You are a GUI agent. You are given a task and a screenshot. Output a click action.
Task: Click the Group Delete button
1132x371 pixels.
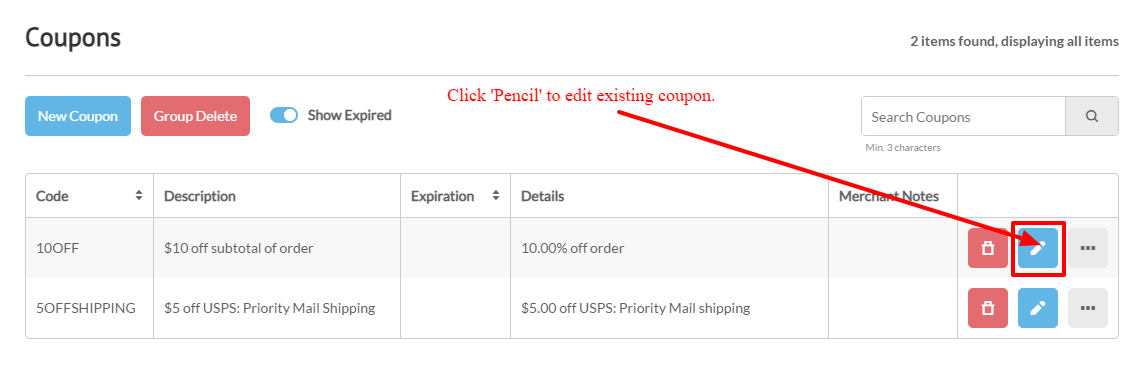pos(195,116)
